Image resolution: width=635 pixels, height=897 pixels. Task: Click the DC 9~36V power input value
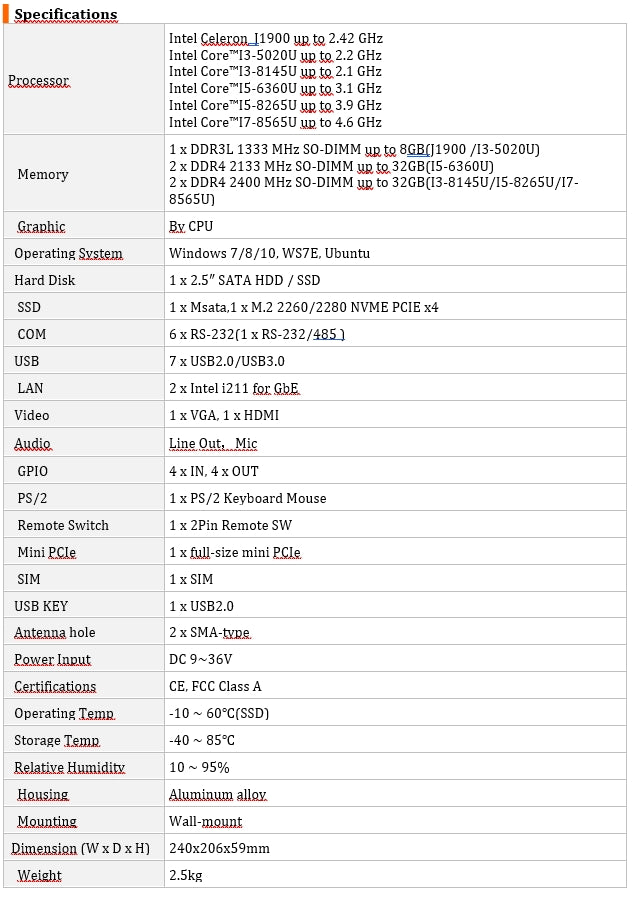coord(200,660)
